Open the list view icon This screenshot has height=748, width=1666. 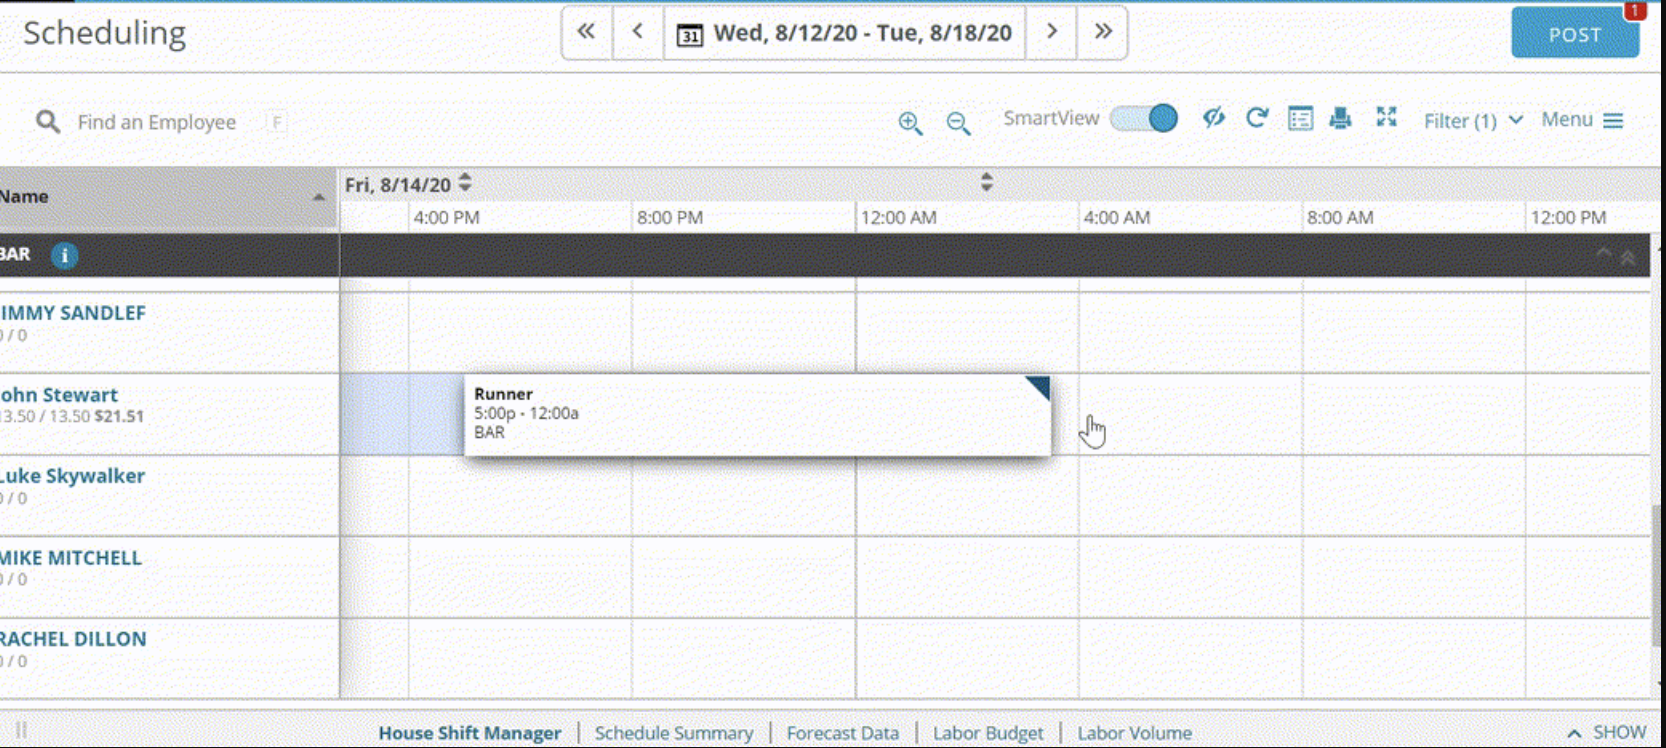tap(1300, 118)
